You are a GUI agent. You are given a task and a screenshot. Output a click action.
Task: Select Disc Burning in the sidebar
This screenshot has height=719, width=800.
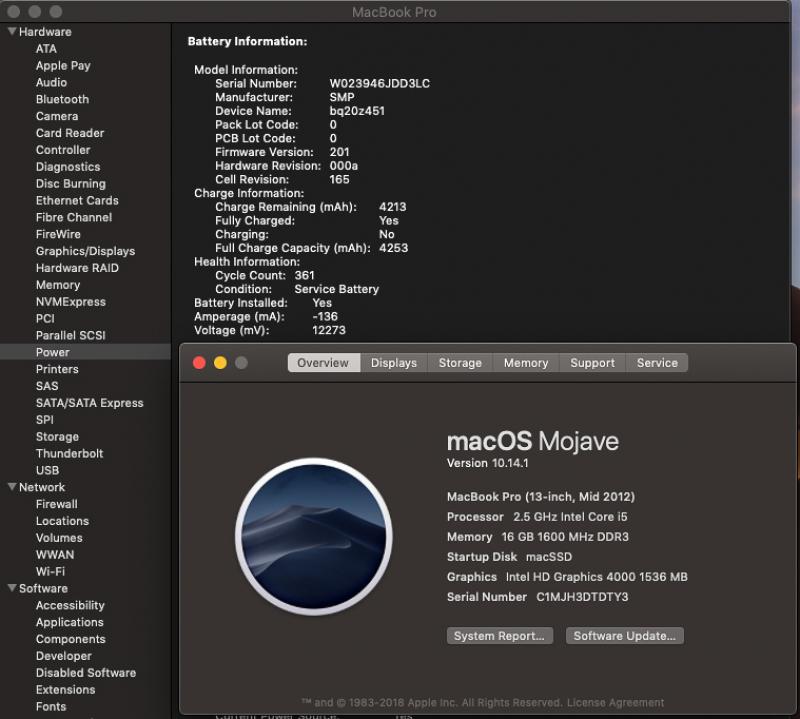71,184
